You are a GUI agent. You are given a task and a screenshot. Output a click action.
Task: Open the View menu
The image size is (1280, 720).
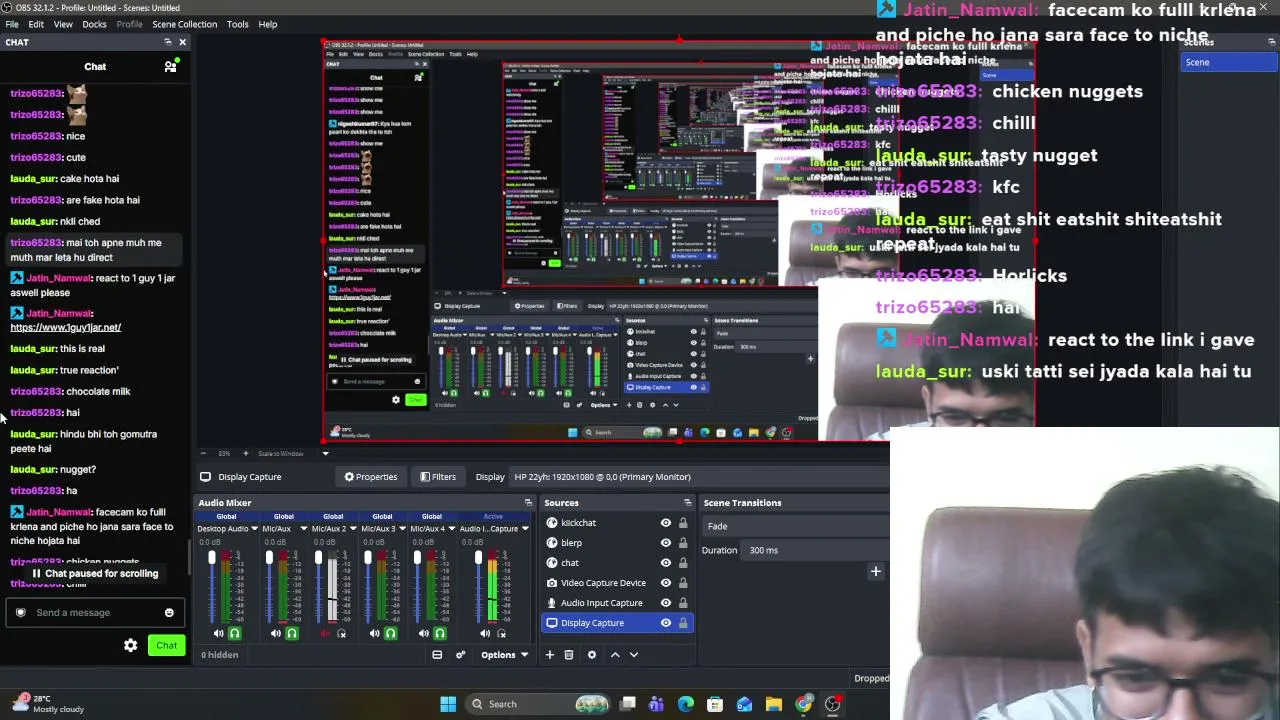(x=63, y=24)
